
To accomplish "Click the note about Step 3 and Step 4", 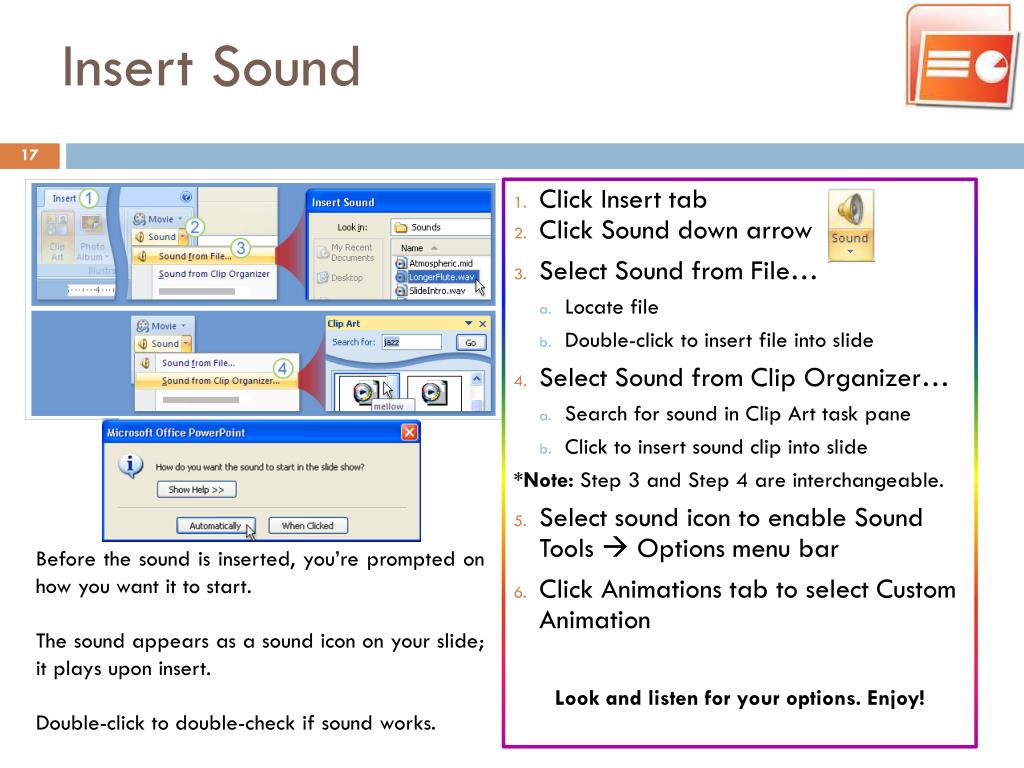I will pyautogui.click(x=729, y=481).
